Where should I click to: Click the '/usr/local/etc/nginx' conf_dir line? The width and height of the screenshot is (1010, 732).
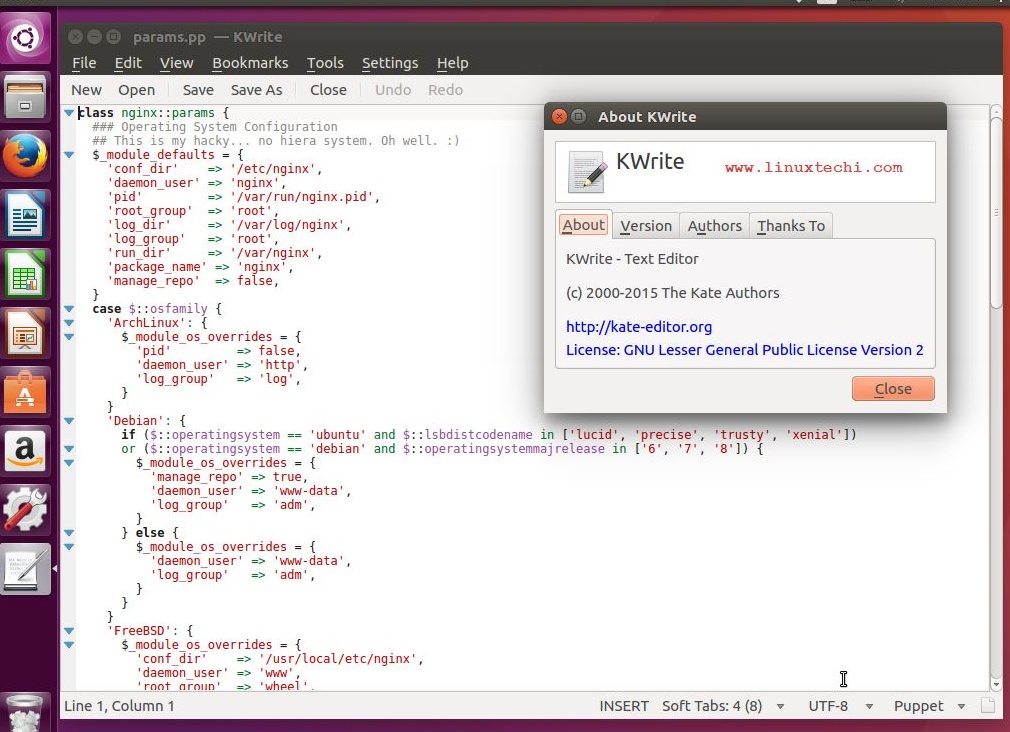tap(280, 659)
